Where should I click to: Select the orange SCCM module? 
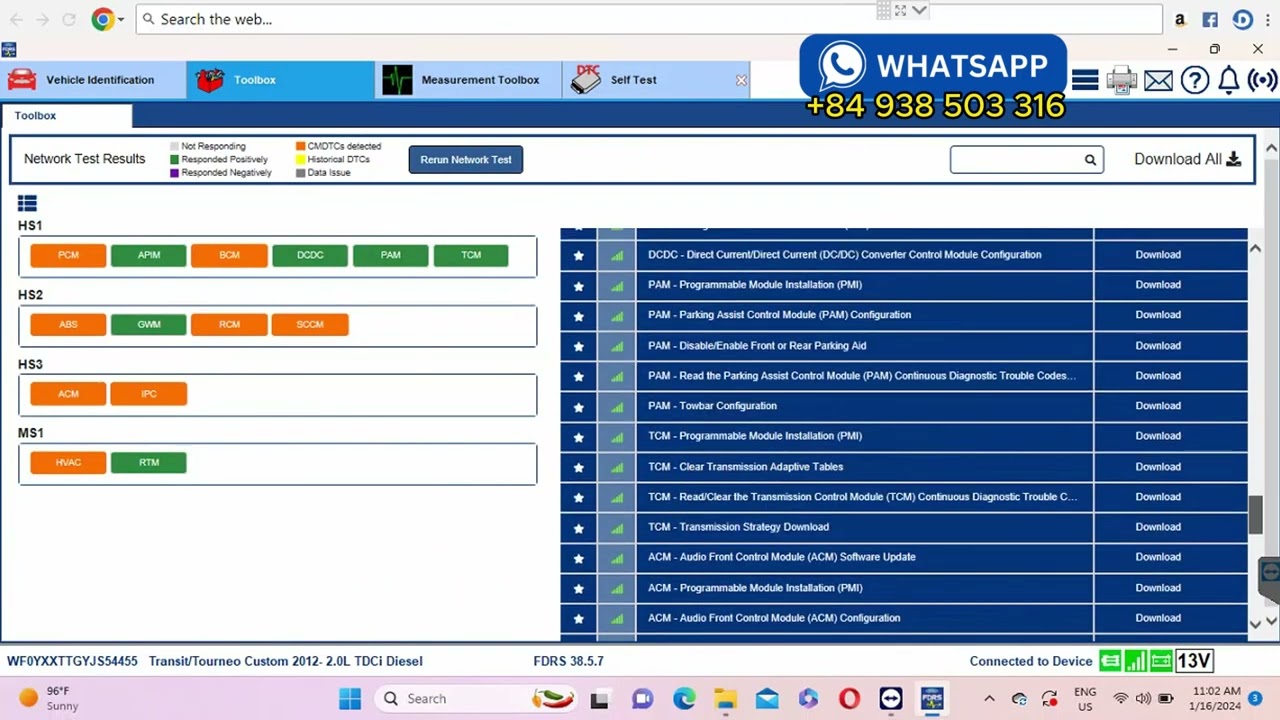tap(310, 324)
